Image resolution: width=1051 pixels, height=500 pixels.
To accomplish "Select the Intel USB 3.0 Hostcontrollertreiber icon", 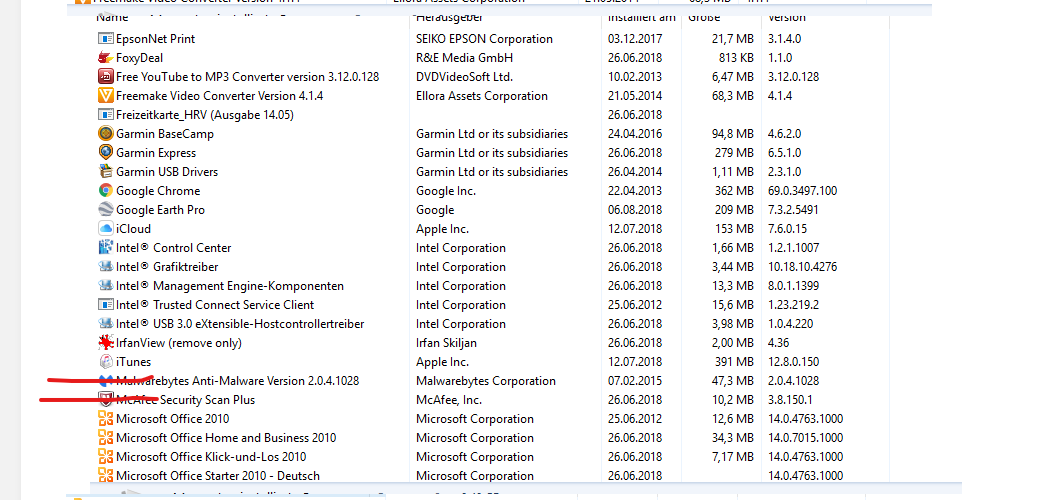I will pos(105,324).
